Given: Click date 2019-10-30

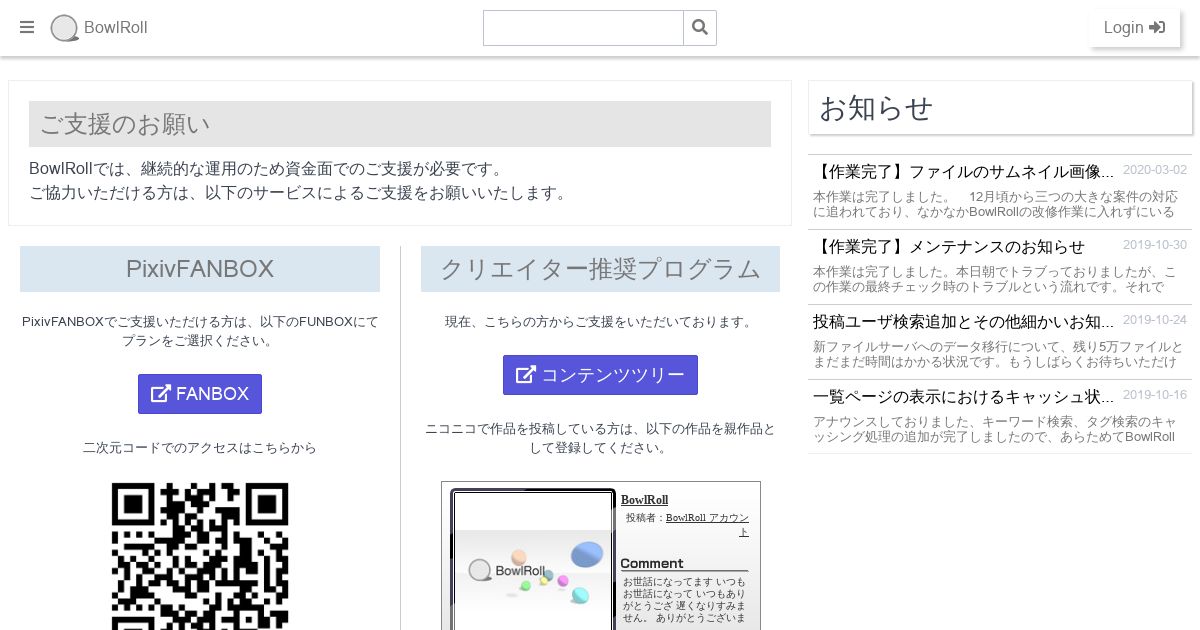Looking at the screenshot, I should tap(1155, 245).
